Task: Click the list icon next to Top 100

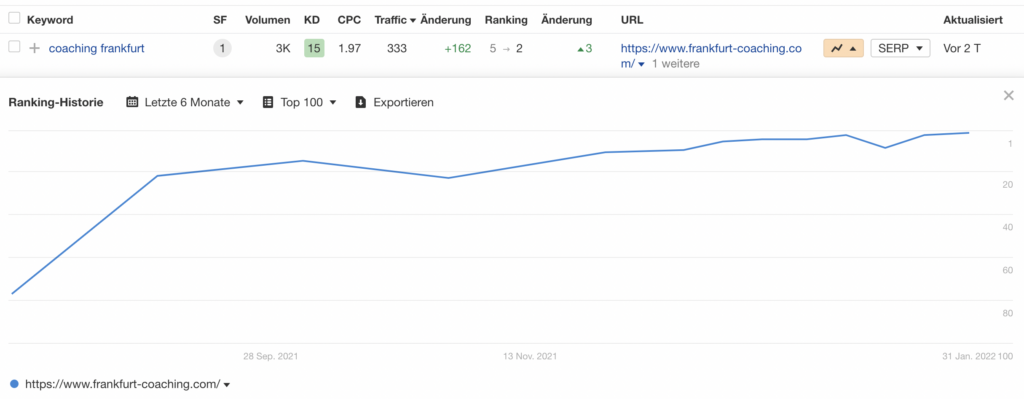Action: point(268,103)
